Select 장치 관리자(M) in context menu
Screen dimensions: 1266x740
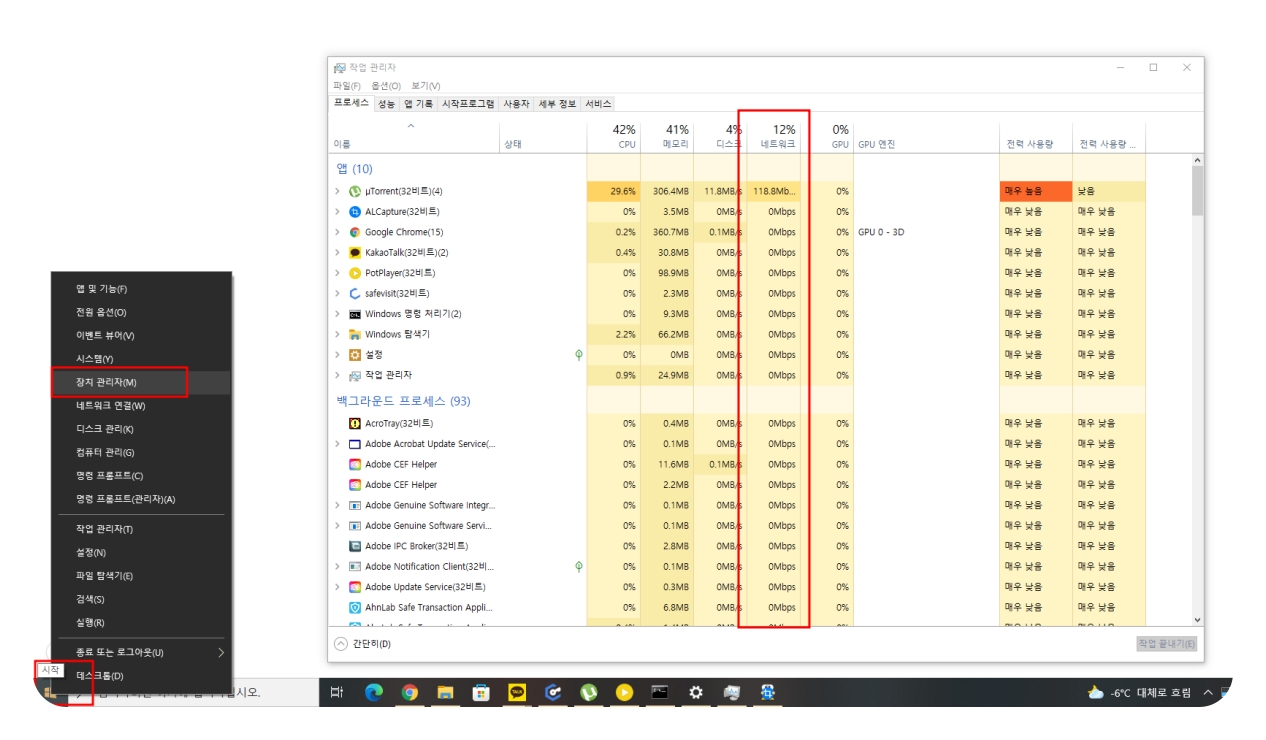click(141, 383)
